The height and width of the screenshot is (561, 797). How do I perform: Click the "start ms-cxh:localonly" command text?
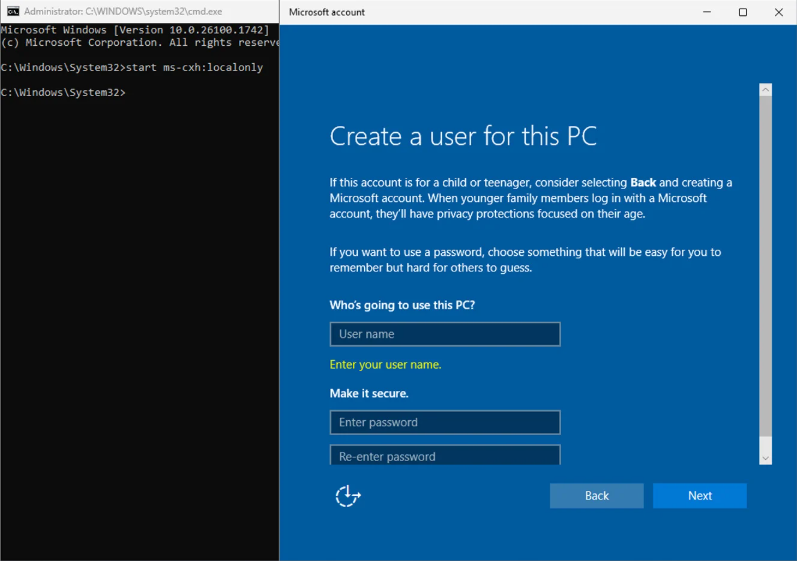pos(195,67)
